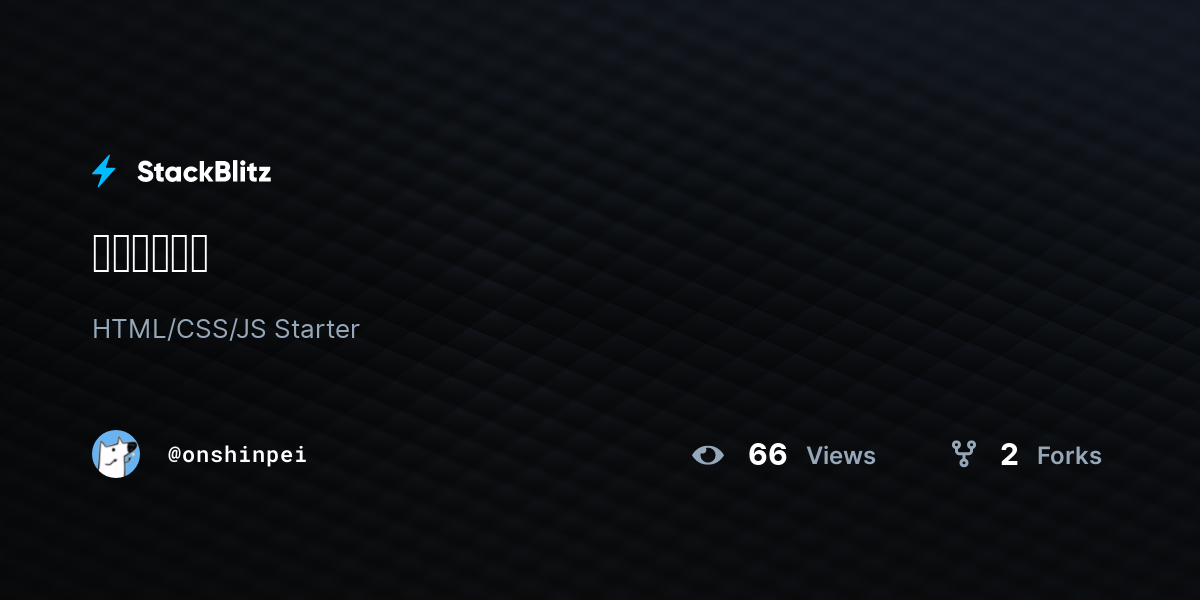Click the last box character in title
The width and height of the screenshot is (1200, 600).
[200, 253]
